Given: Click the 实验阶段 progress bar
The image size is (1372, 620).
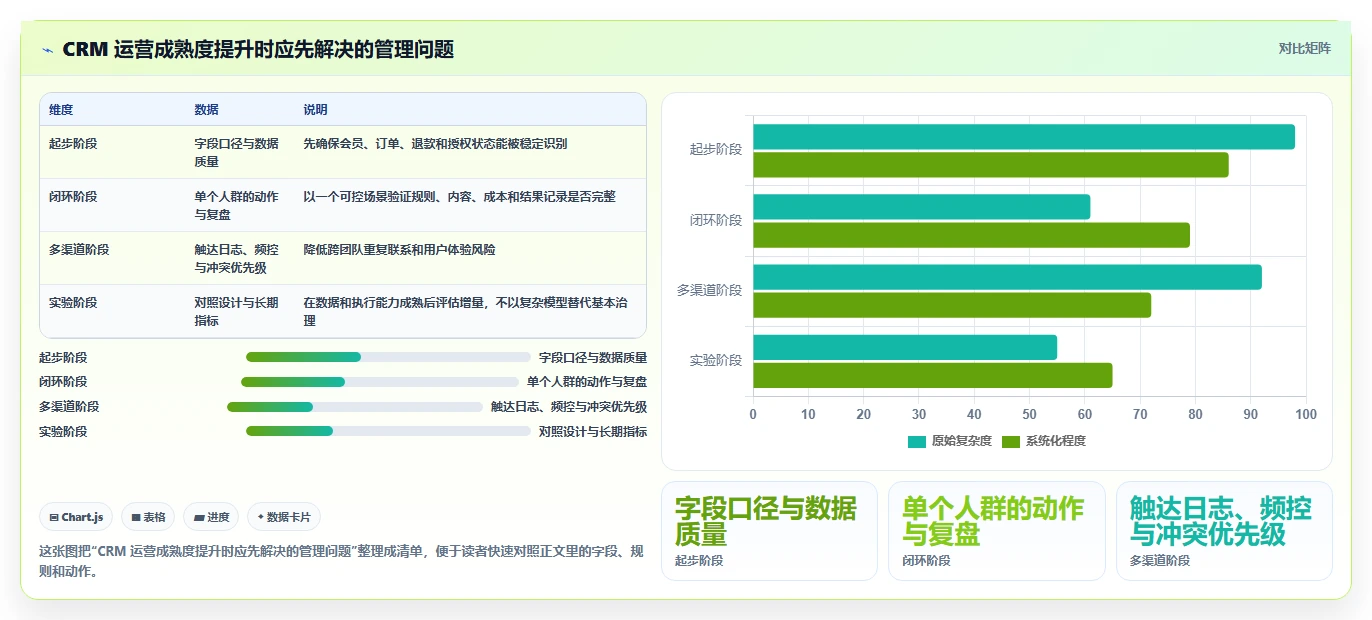Looking at the screenshot, I should click(388, 431).
